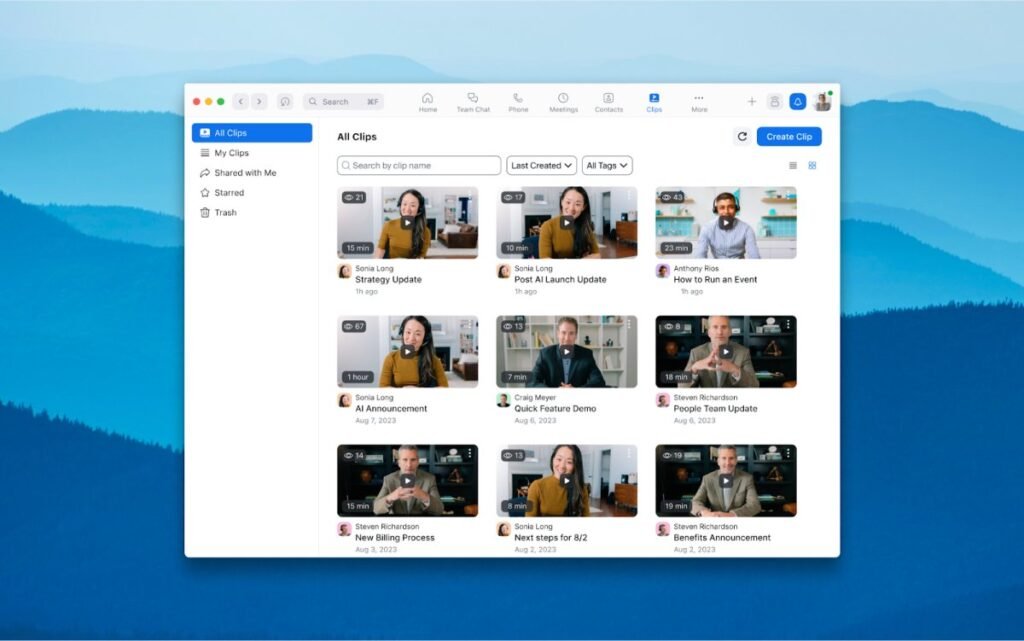Open notifications via the bell icon

tap(797, 101)
